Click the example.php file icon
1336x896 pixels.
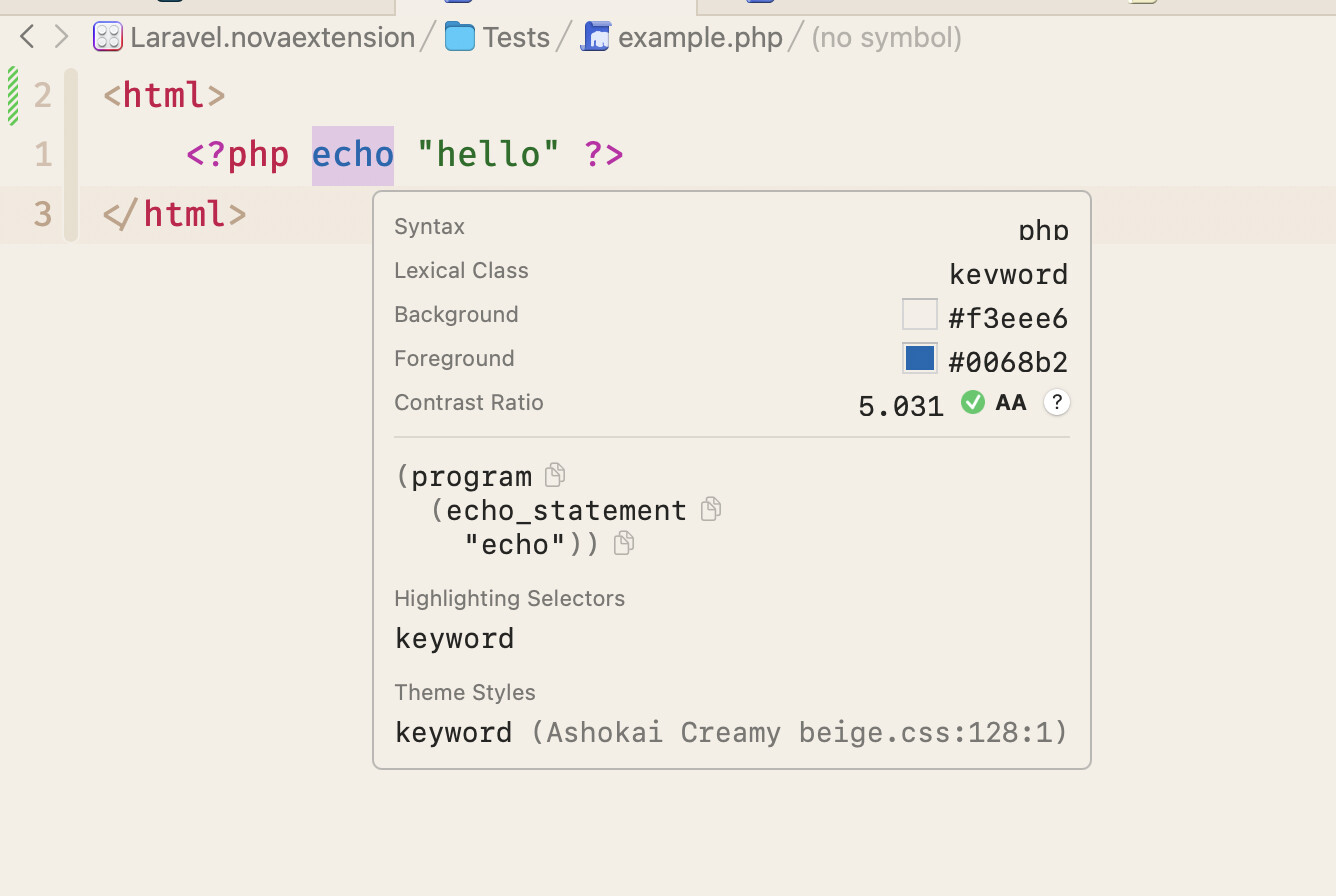tap(596, 38)
